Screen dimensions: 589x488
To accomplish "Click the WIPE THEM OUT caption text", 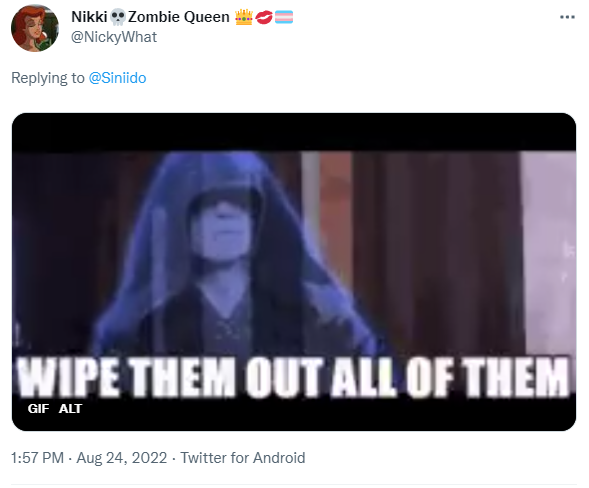I will pyautogui.click(x=294, y=377).
